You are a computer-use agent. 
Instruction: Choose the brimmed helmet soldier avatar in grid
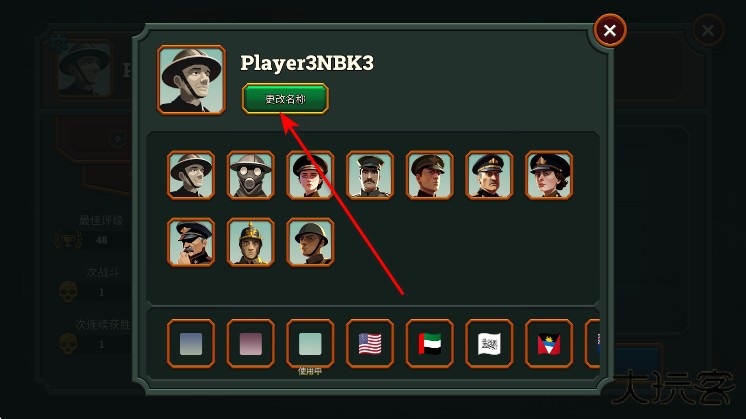(191, 175)
